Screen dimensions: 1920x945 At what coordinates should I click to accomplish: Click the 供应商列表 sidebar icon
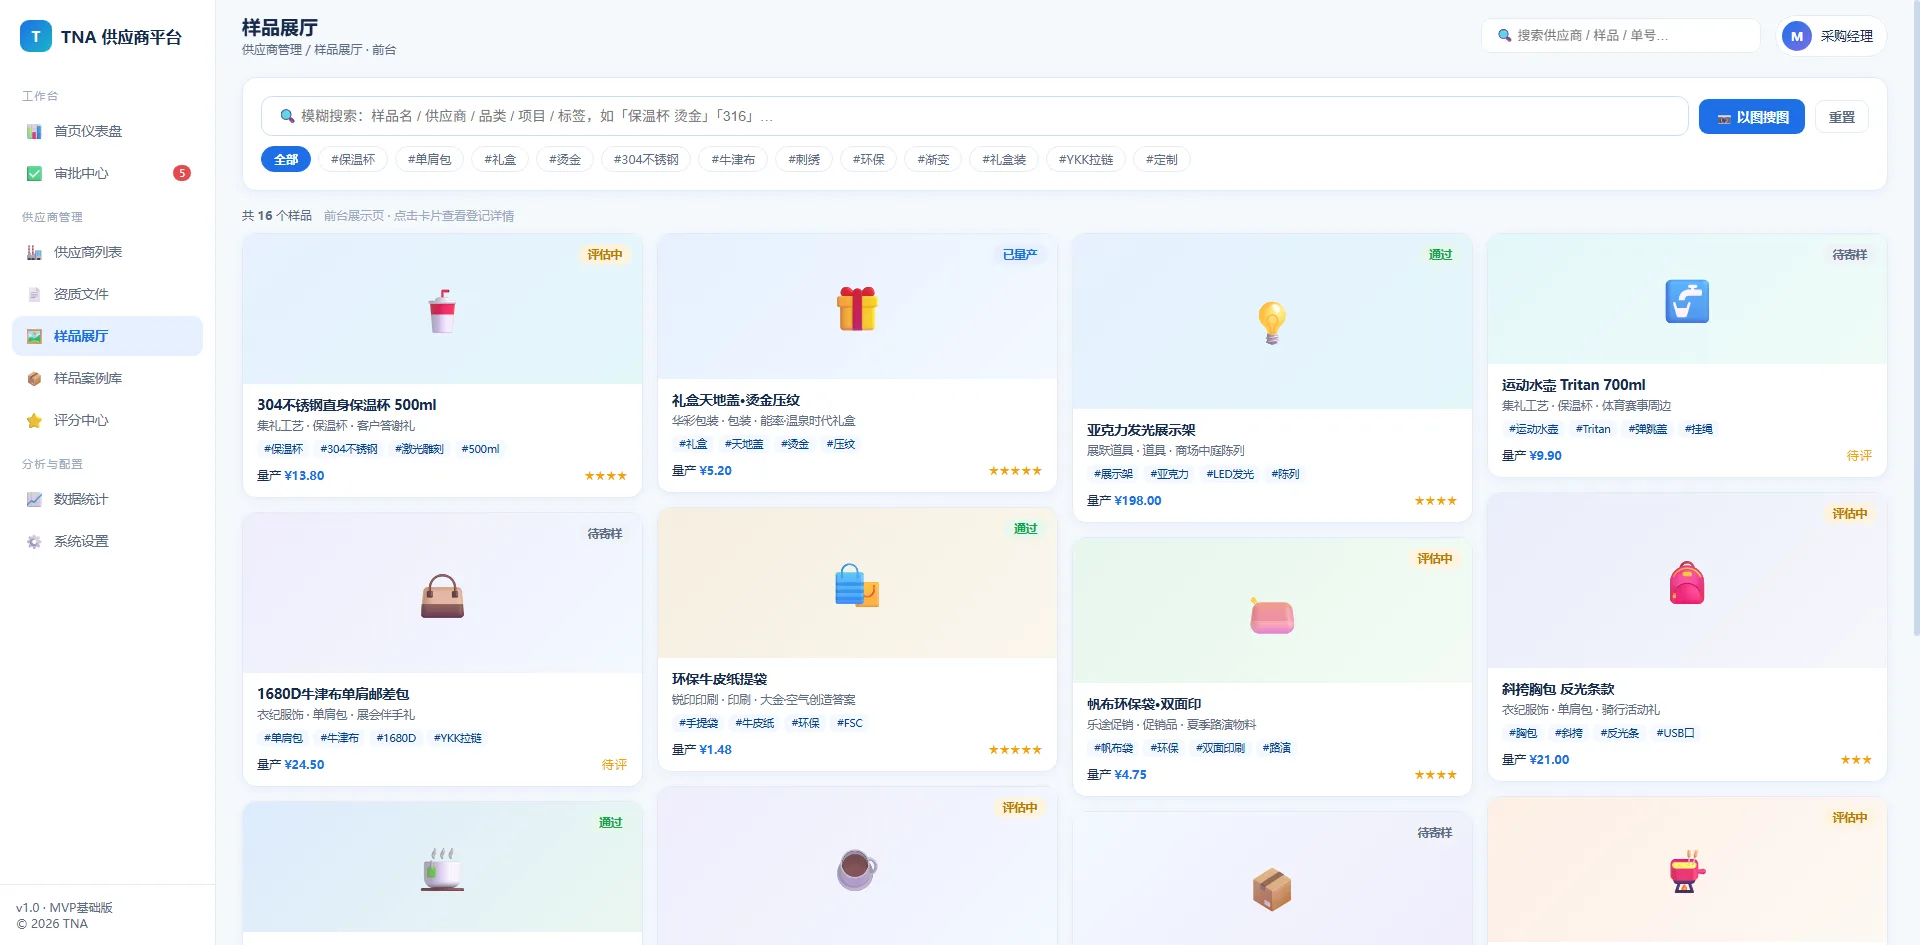(34, 253)
